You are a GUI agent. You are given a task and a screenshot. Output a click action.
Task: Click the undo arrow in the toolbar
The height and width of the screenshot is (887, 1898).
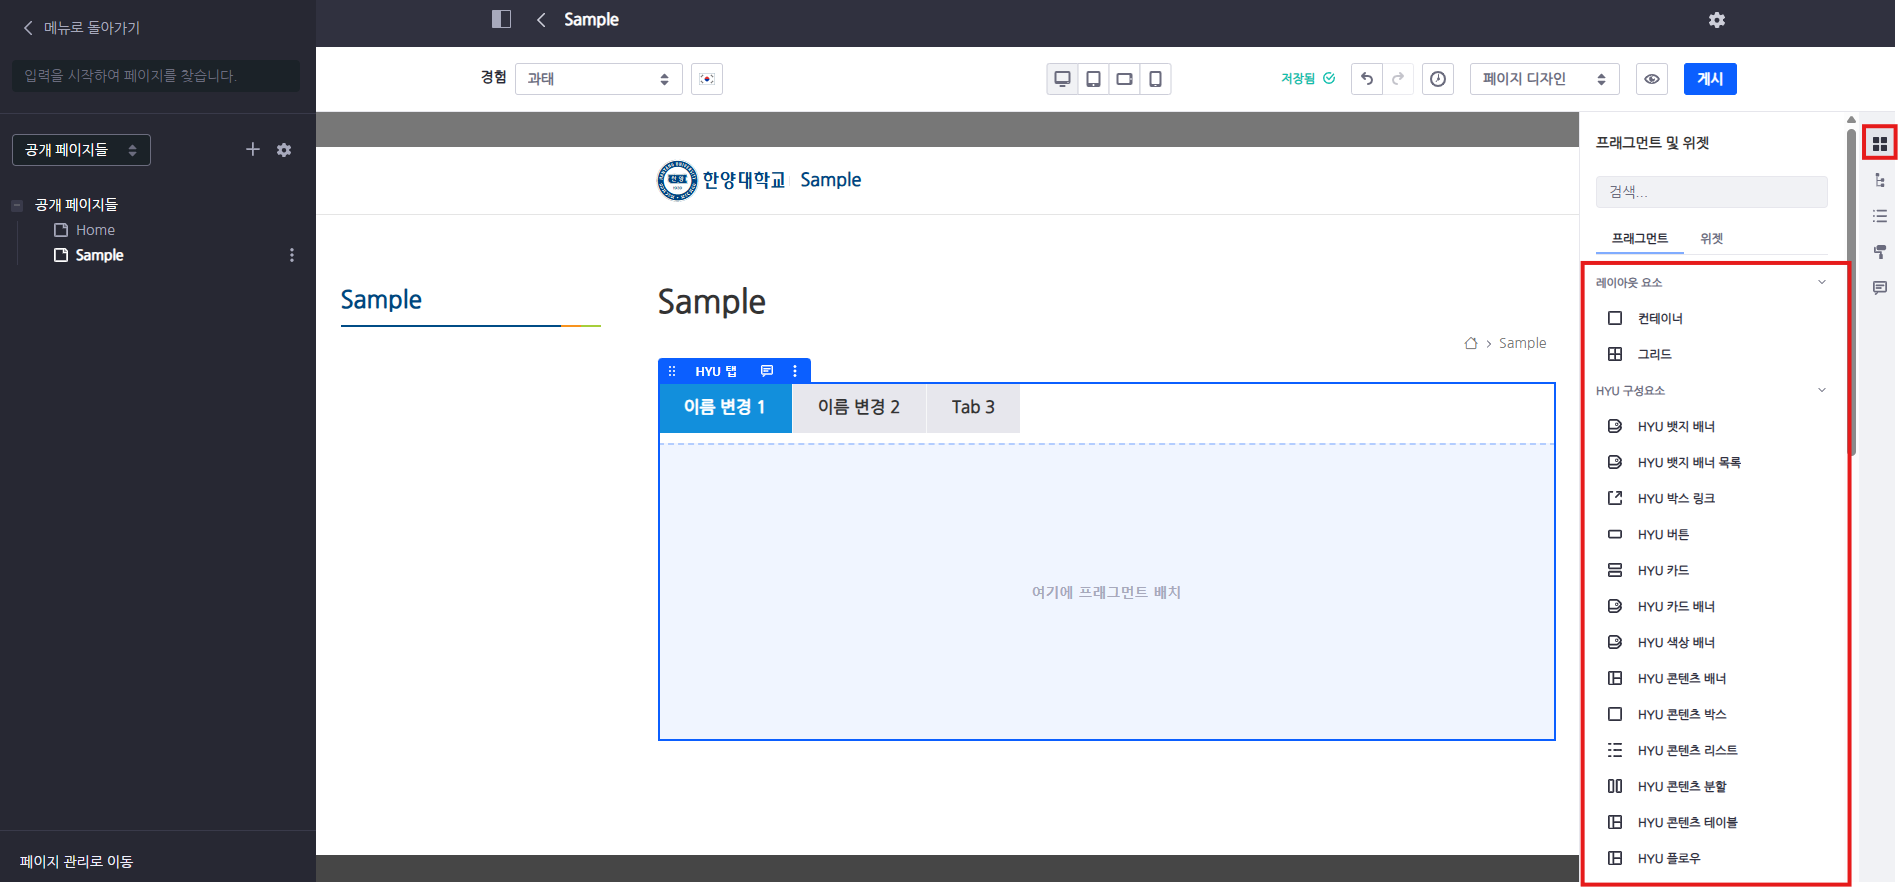[1367, 79]
